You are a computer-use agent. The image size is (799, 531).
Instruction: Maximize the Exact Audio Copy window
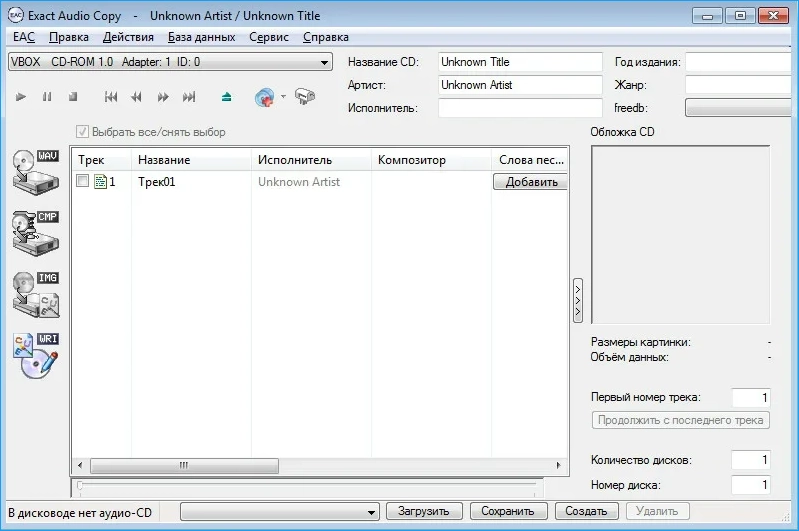(740, 16)
